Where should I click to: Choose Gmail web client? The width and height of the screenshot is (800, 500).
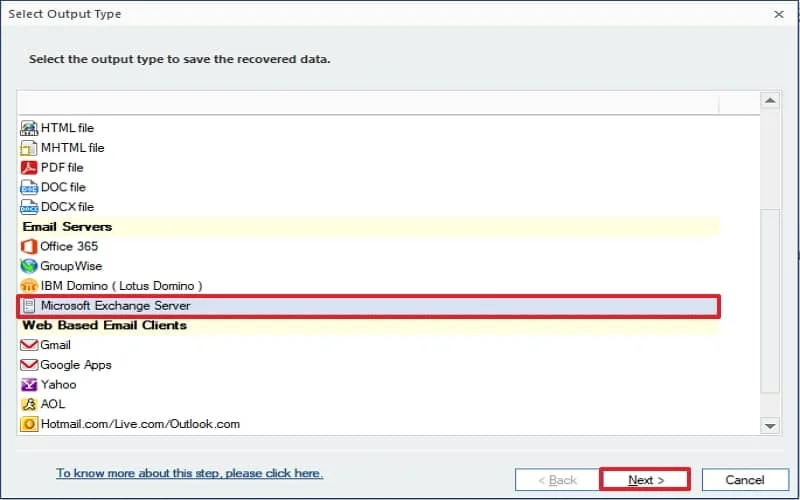coord(55,345)
